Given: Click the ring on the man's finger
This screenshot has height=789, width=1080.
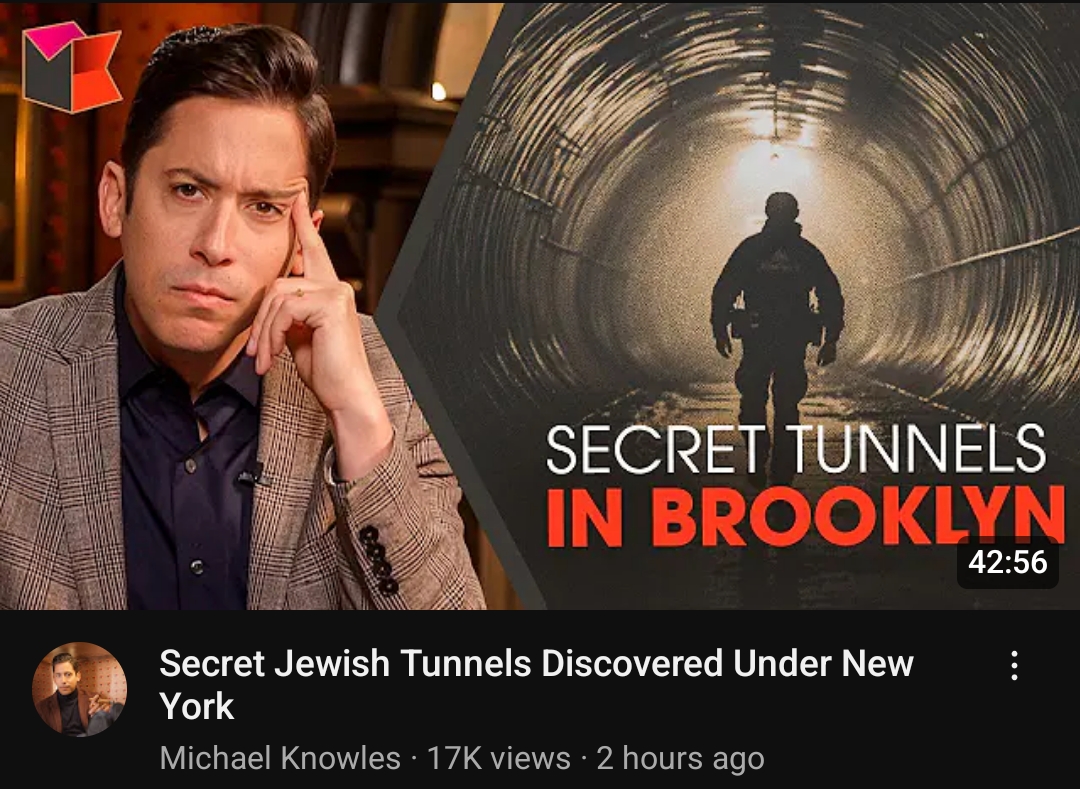Looking at the screenshot, I should [x=298, y=293].
